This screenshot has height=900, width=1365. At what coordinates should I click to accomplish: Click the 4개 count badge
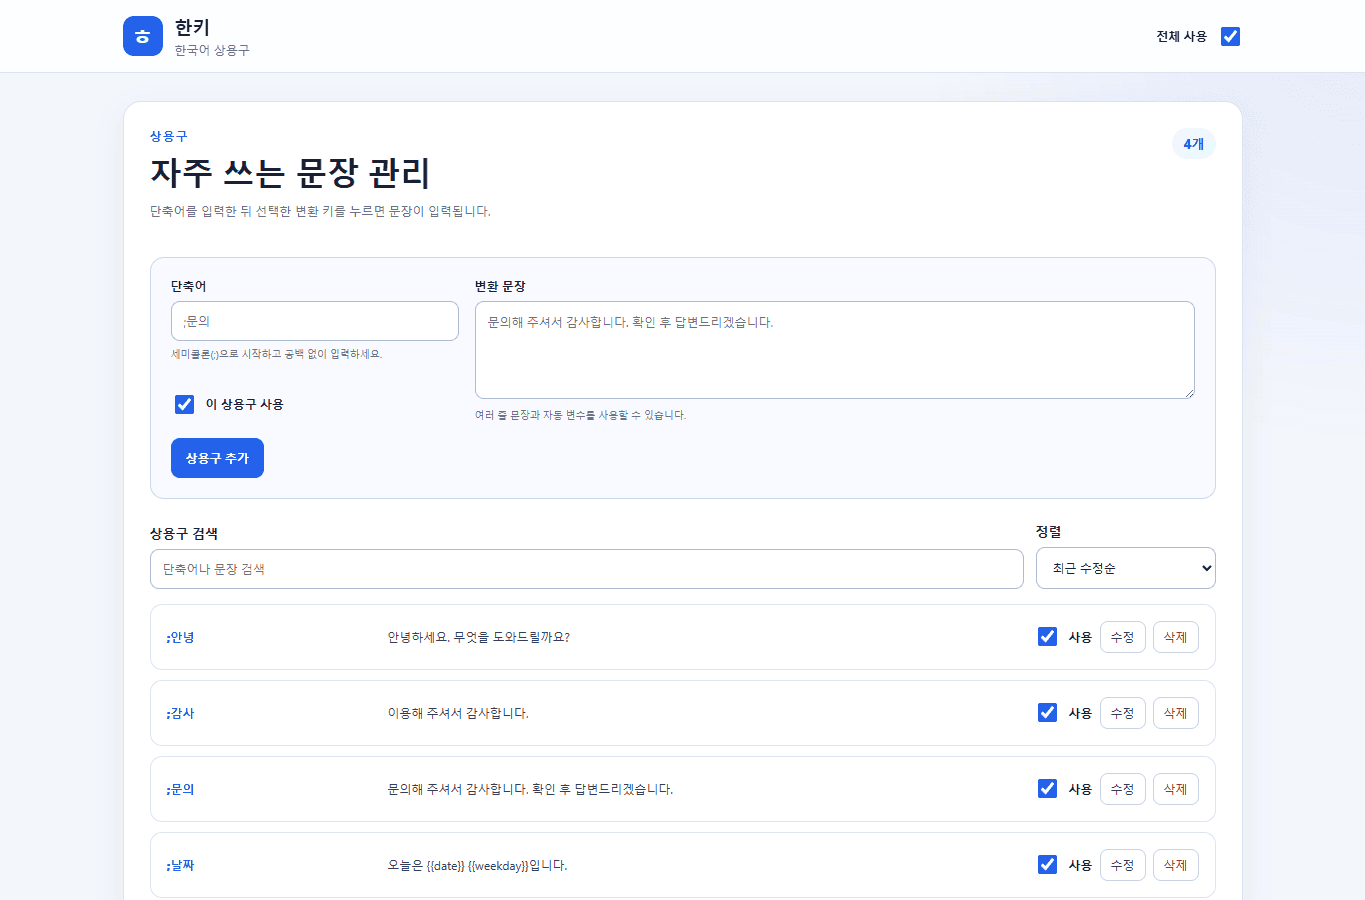(x=1194, y=144)
